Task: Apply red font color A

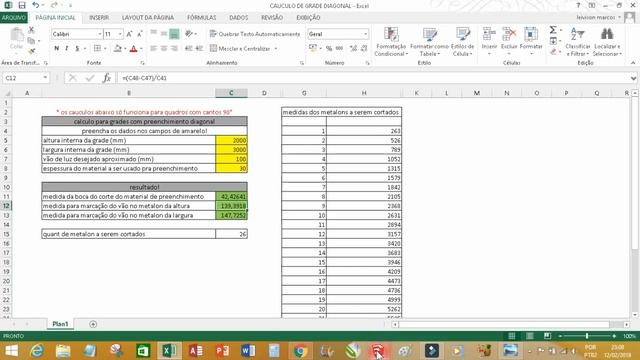Action: (x=133, y=49)
